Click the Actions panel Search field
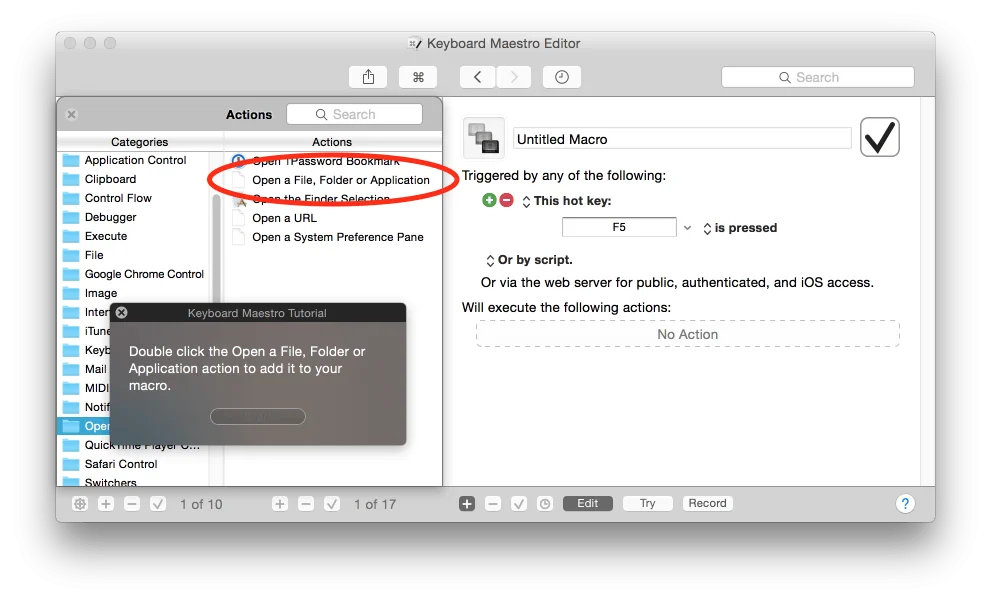The height and width of the screenshot is (602, 991). [x=354, y=114]
